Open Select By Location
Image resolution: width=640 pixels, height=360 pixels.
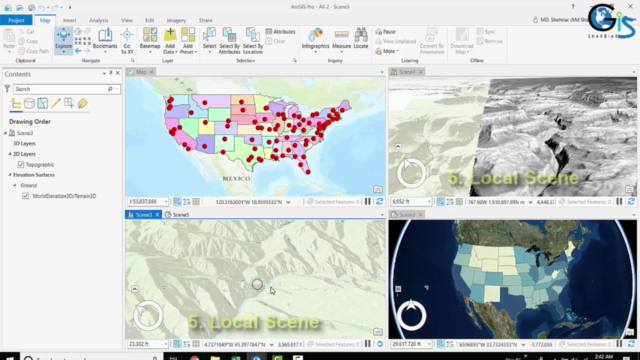tap(253, 41)
